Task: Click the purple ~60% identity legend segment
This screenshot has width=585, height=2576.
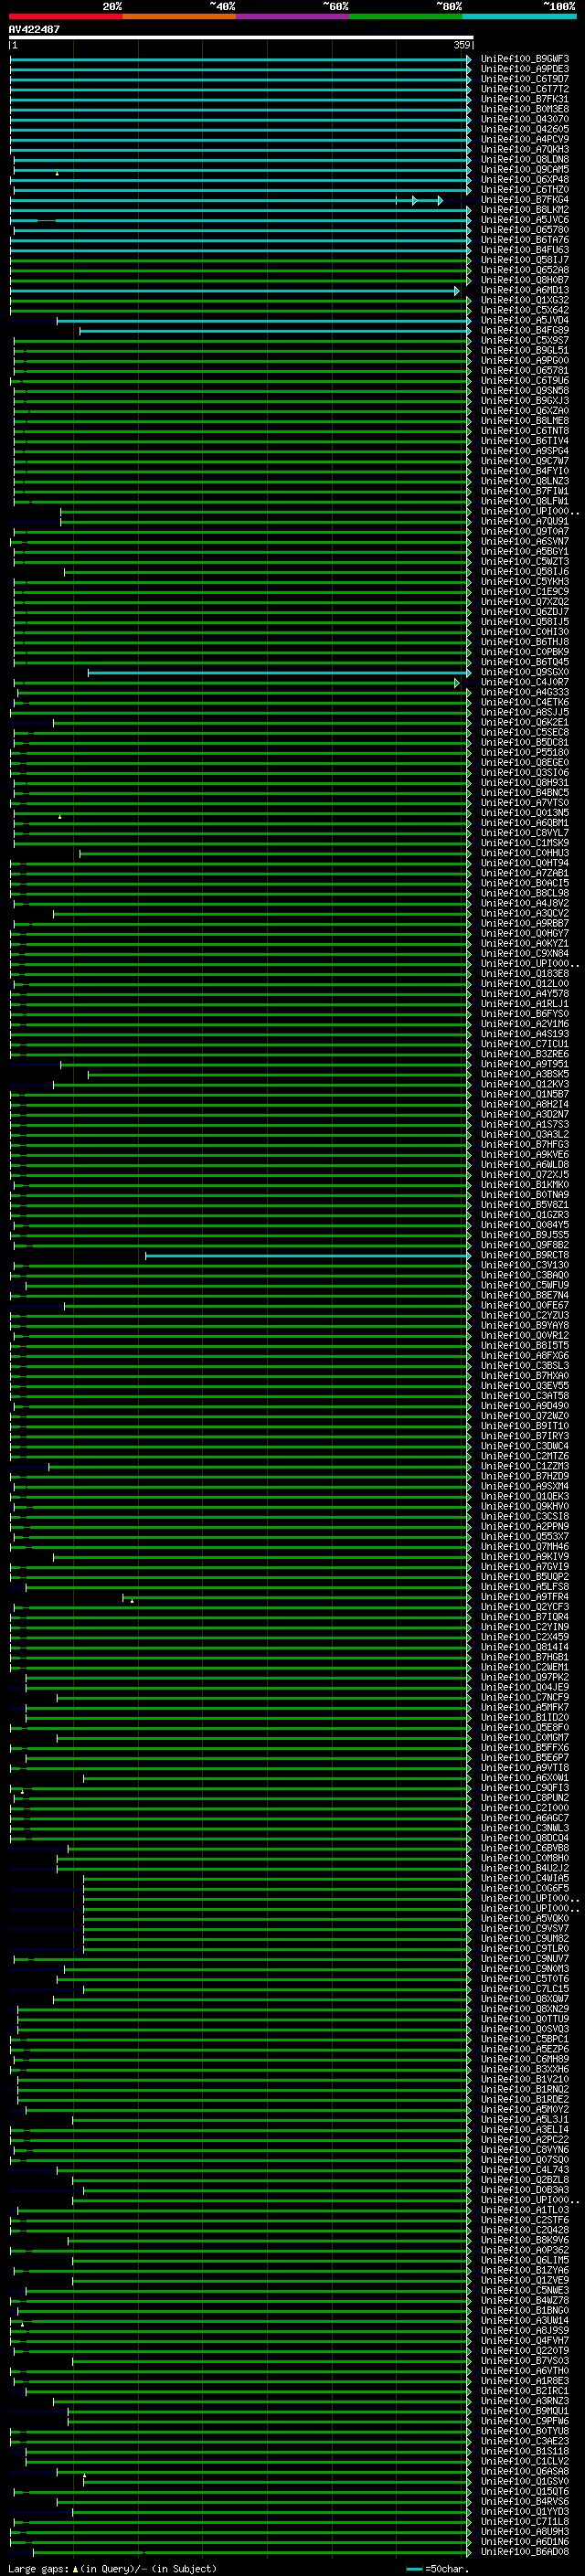Action: (x=293, y=16)
